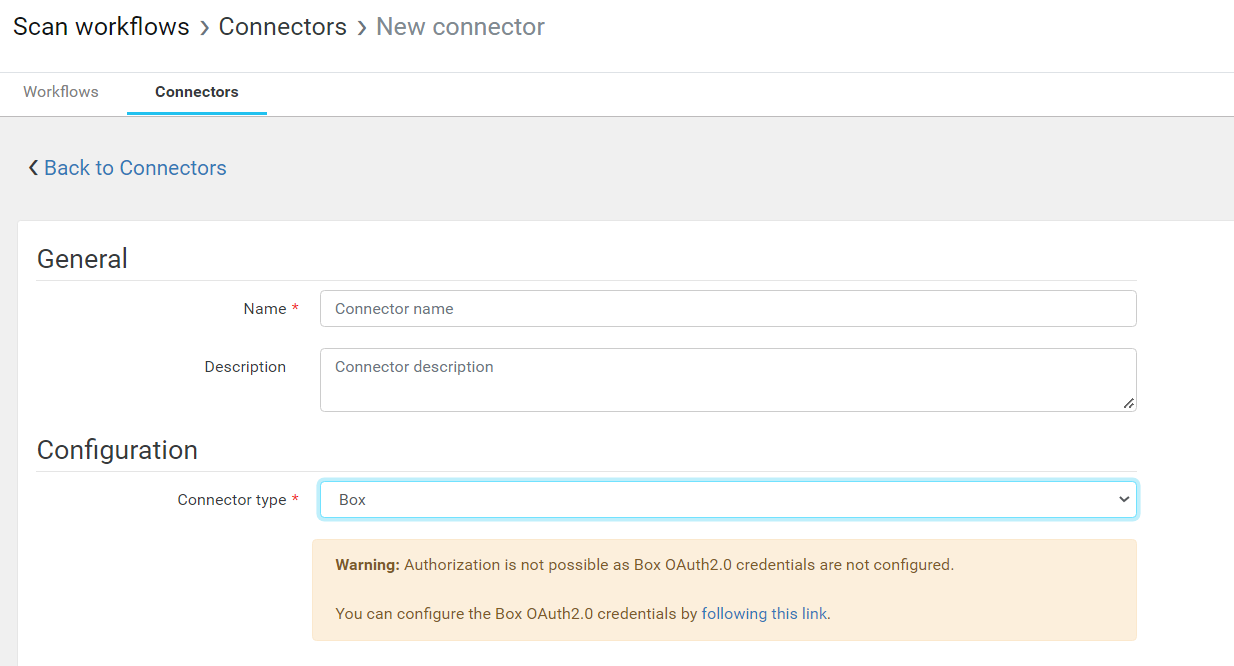1234x666 pixels.
Task: Click New connector breadcrumb text
Action: pos(460,27)
